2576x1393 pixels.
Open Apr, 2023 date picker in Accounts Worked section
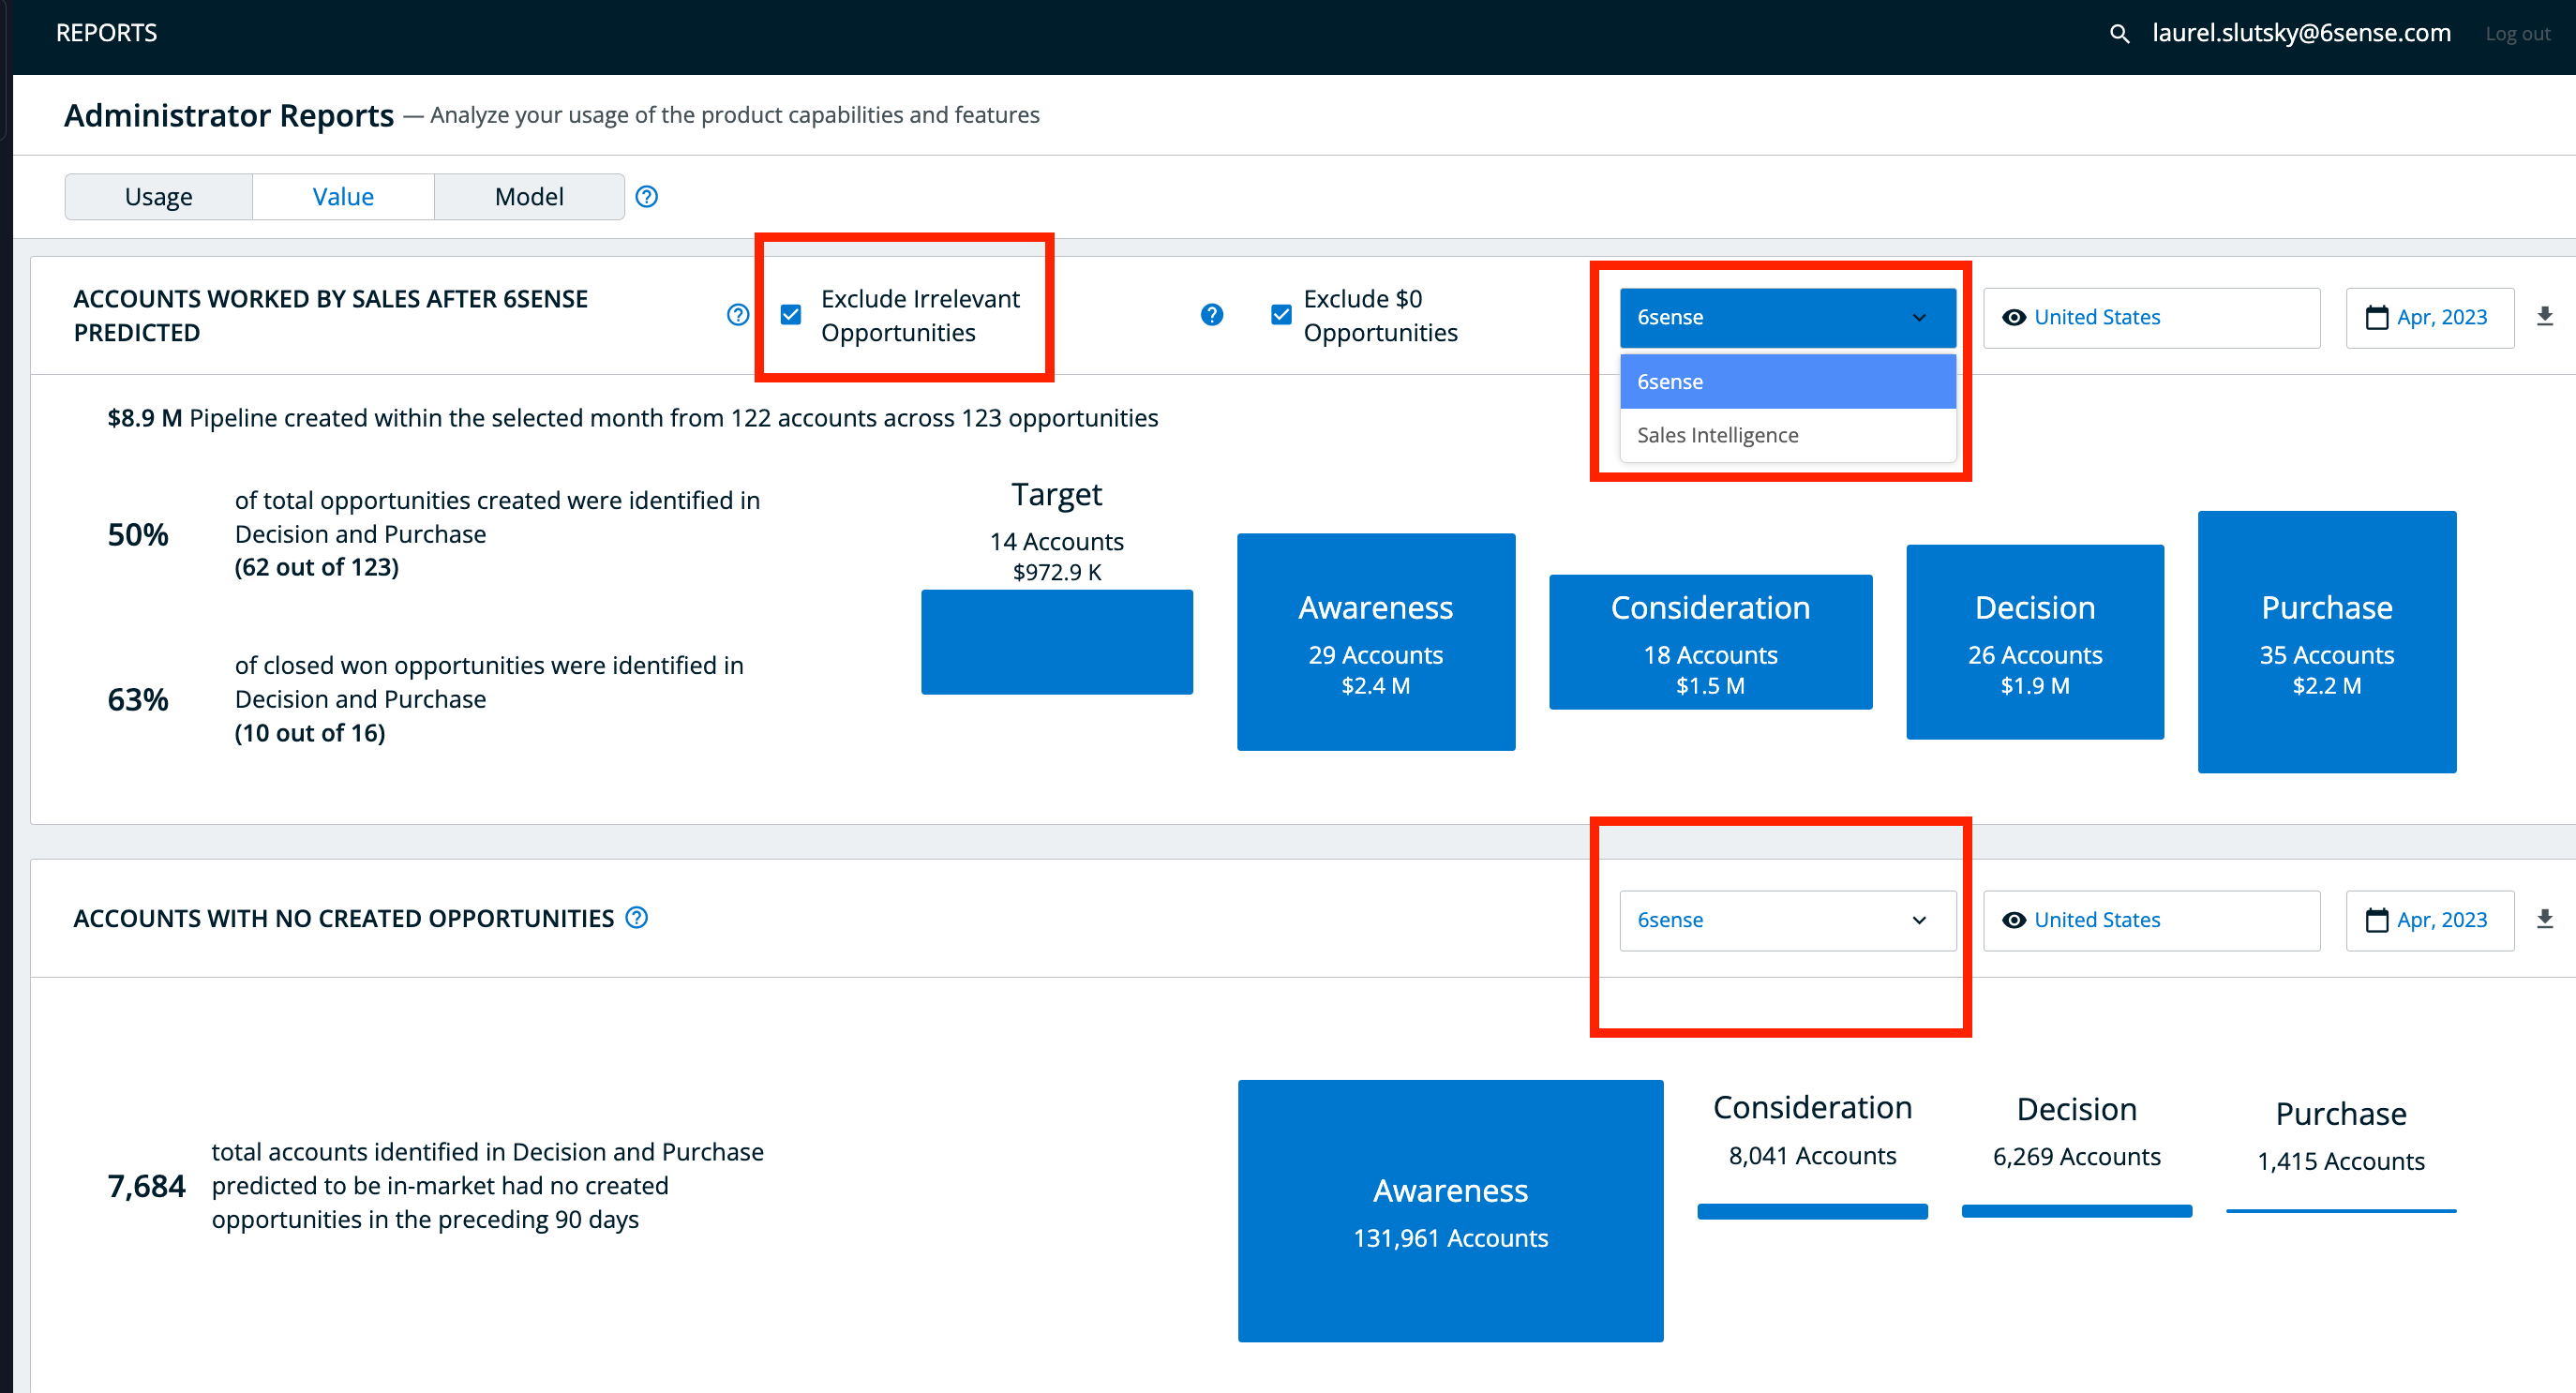point(2430,318)
